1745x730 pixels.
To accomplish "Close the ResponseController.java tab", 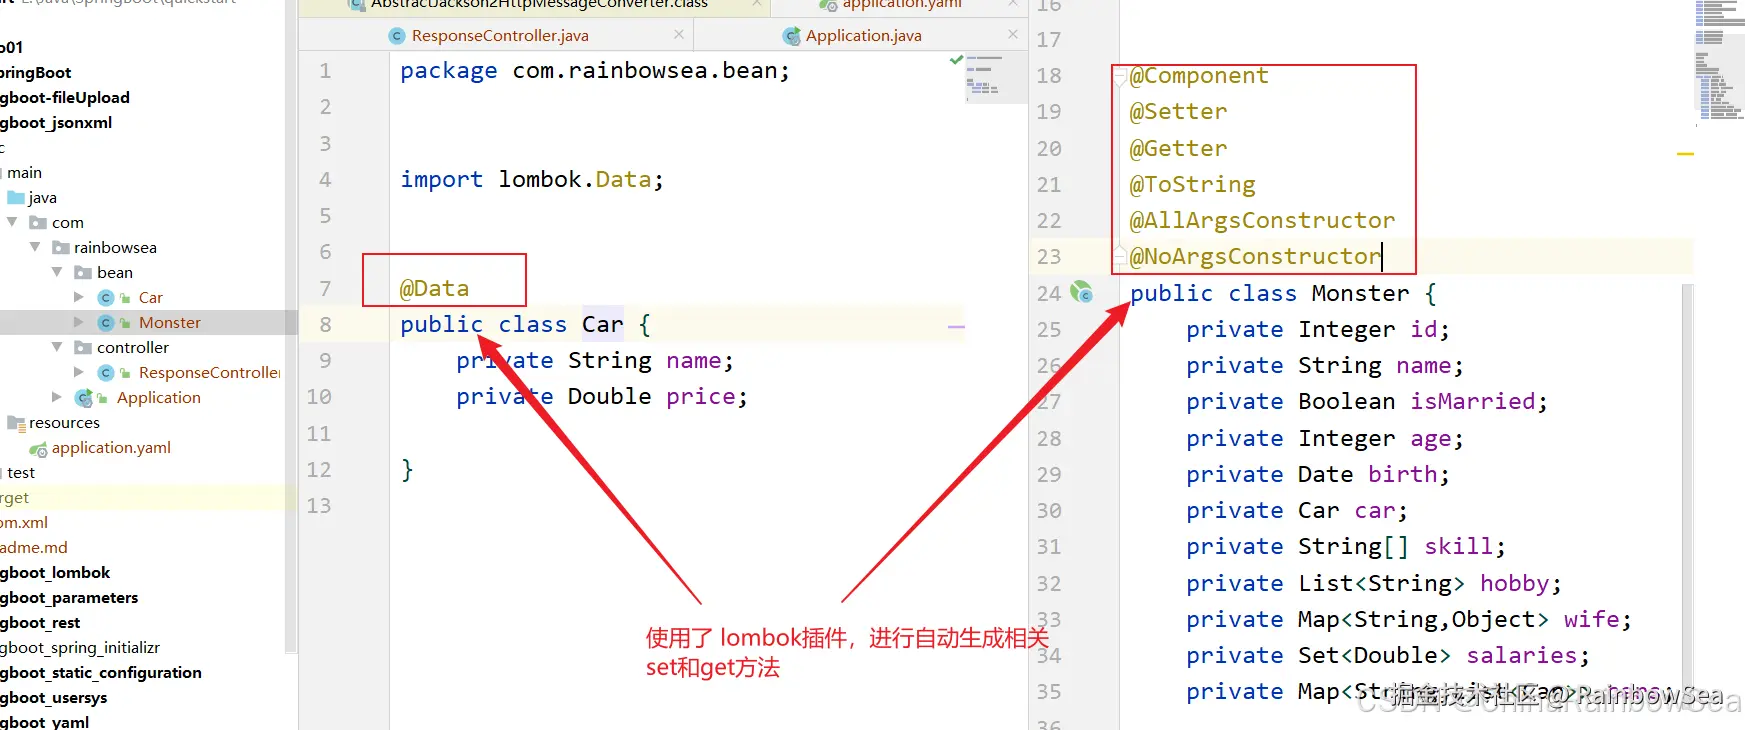I will tap(679, 35).
